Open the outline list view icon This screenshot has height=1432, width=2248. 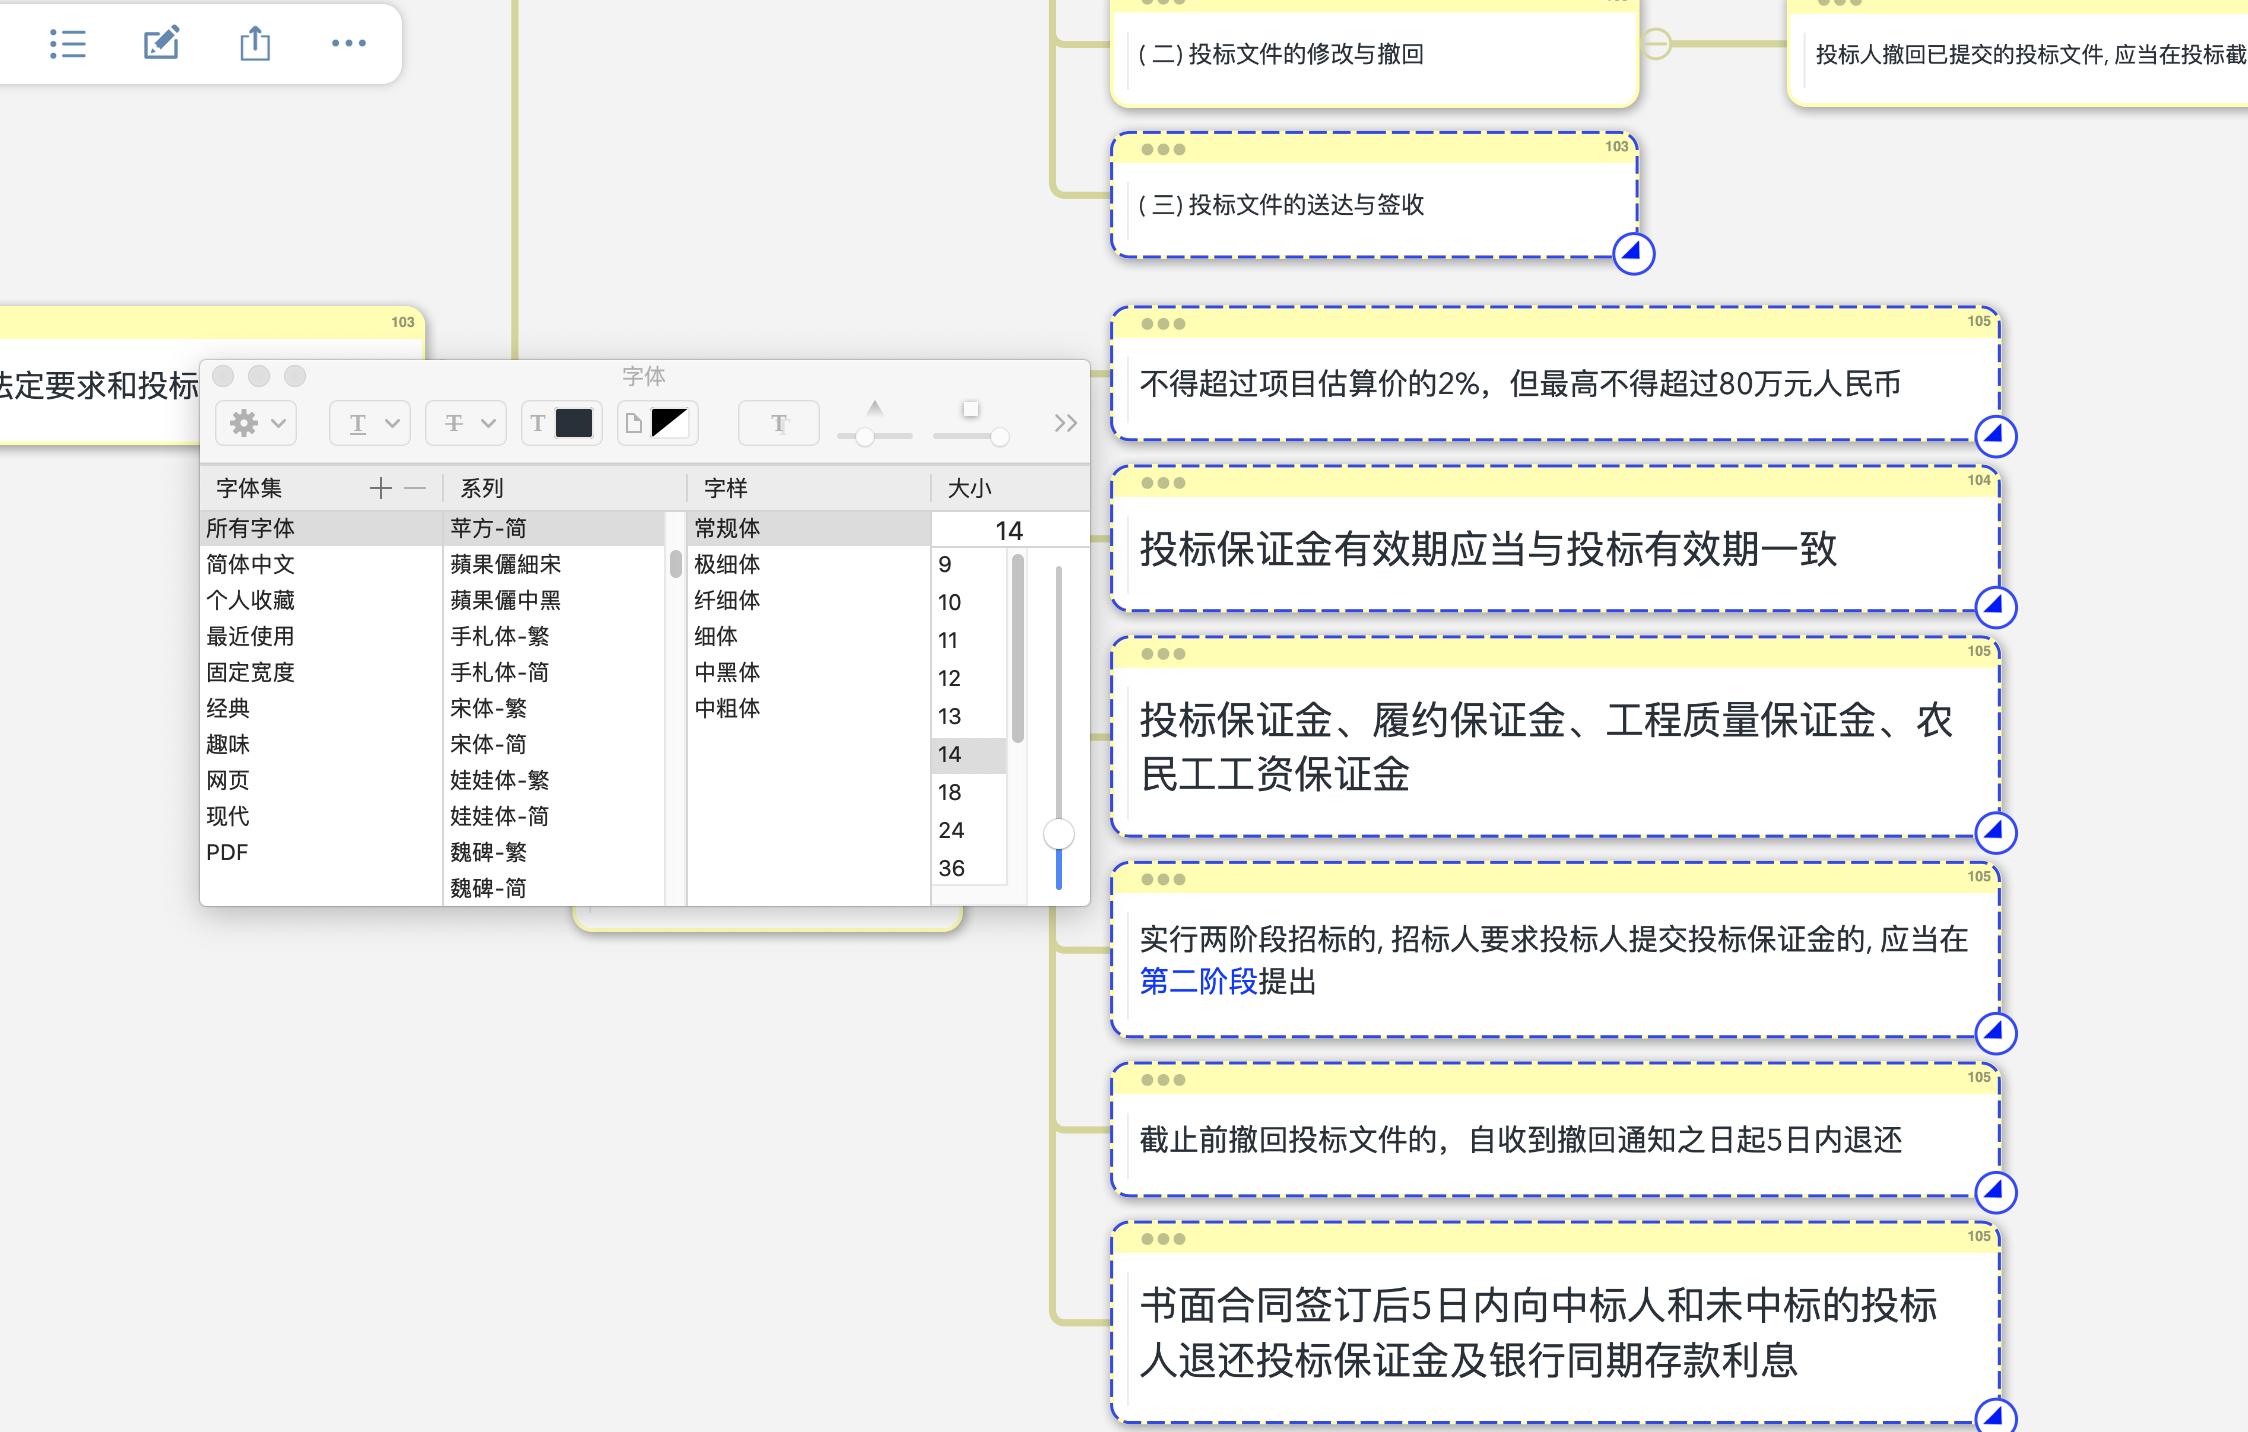click(x=68, y=44)
